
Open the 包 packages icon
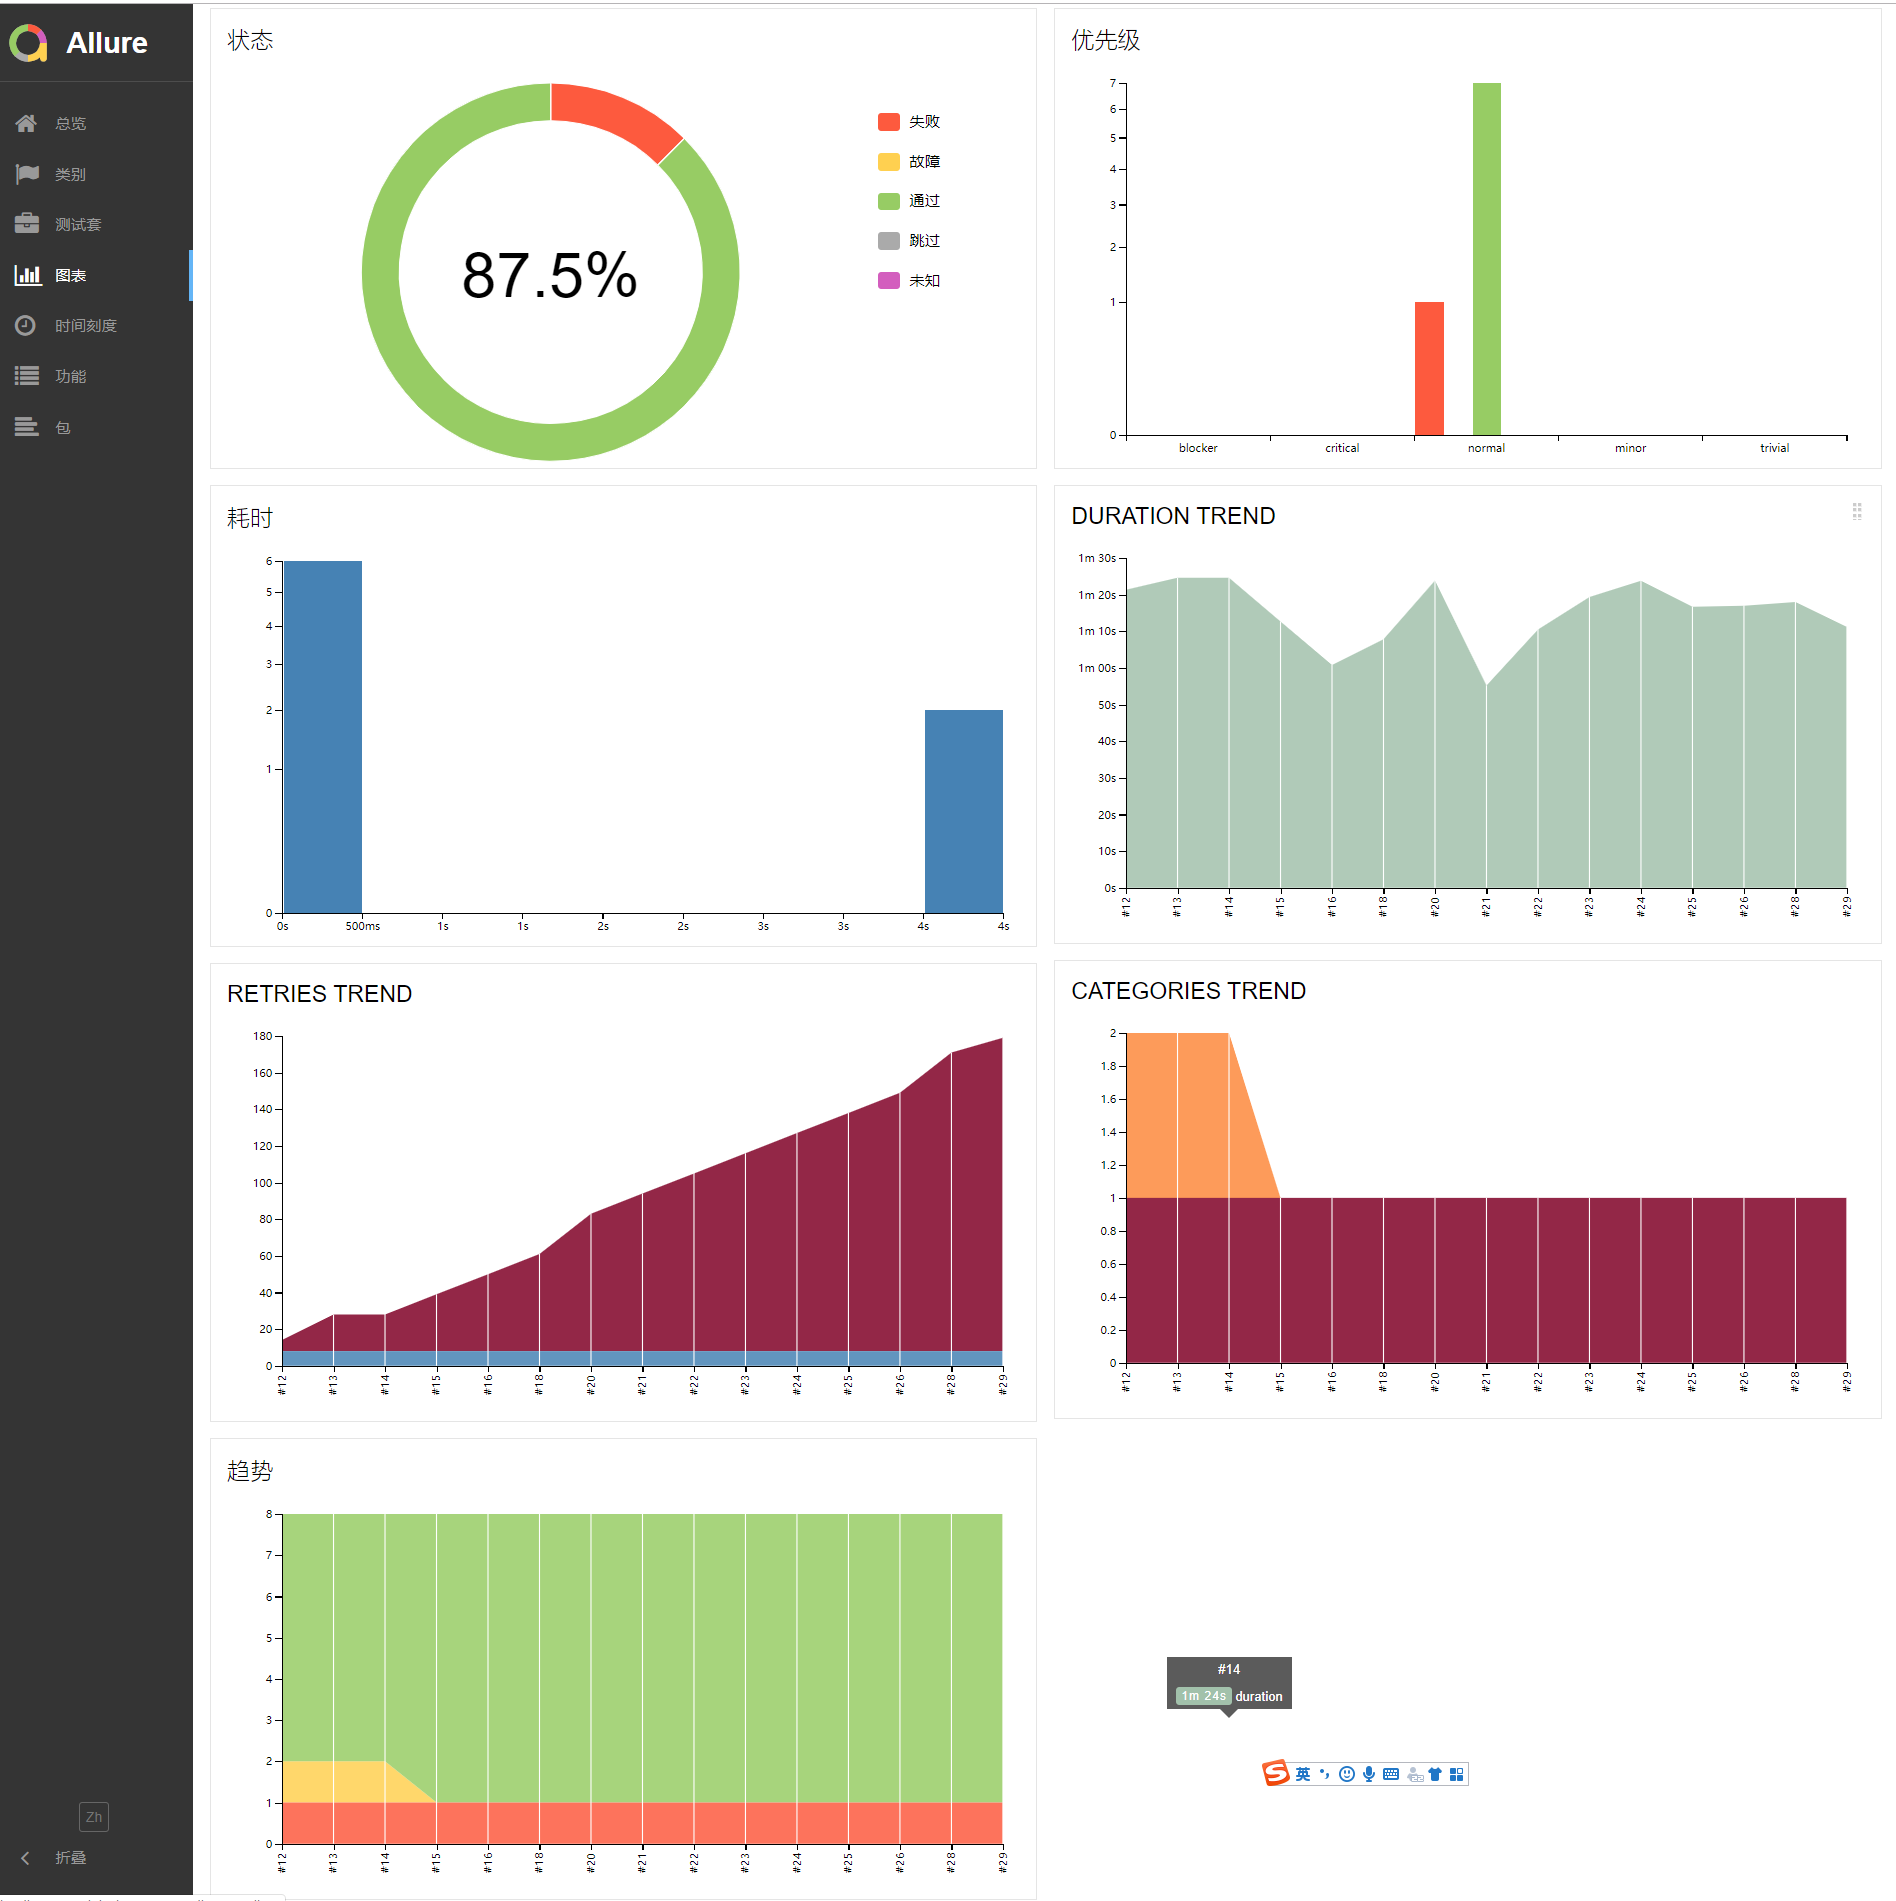click(x=27, y=427)
